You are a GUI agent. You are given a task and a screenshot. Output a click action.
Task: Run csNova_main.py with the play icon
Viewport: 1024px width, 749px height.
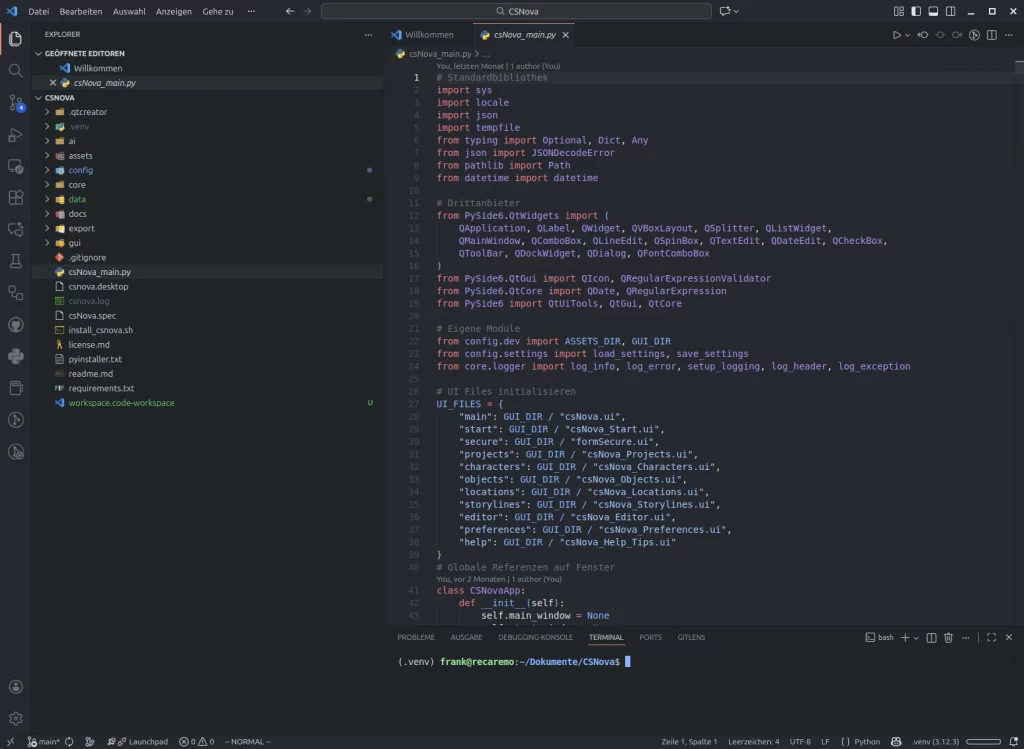tap(897, 34)
